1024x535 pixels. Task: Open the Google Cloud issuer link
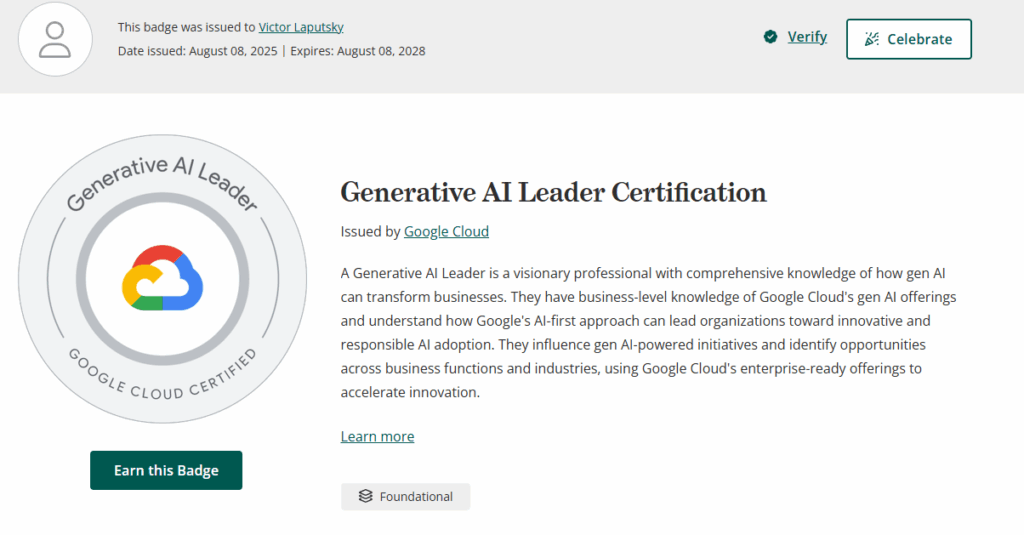click(446, 231)
